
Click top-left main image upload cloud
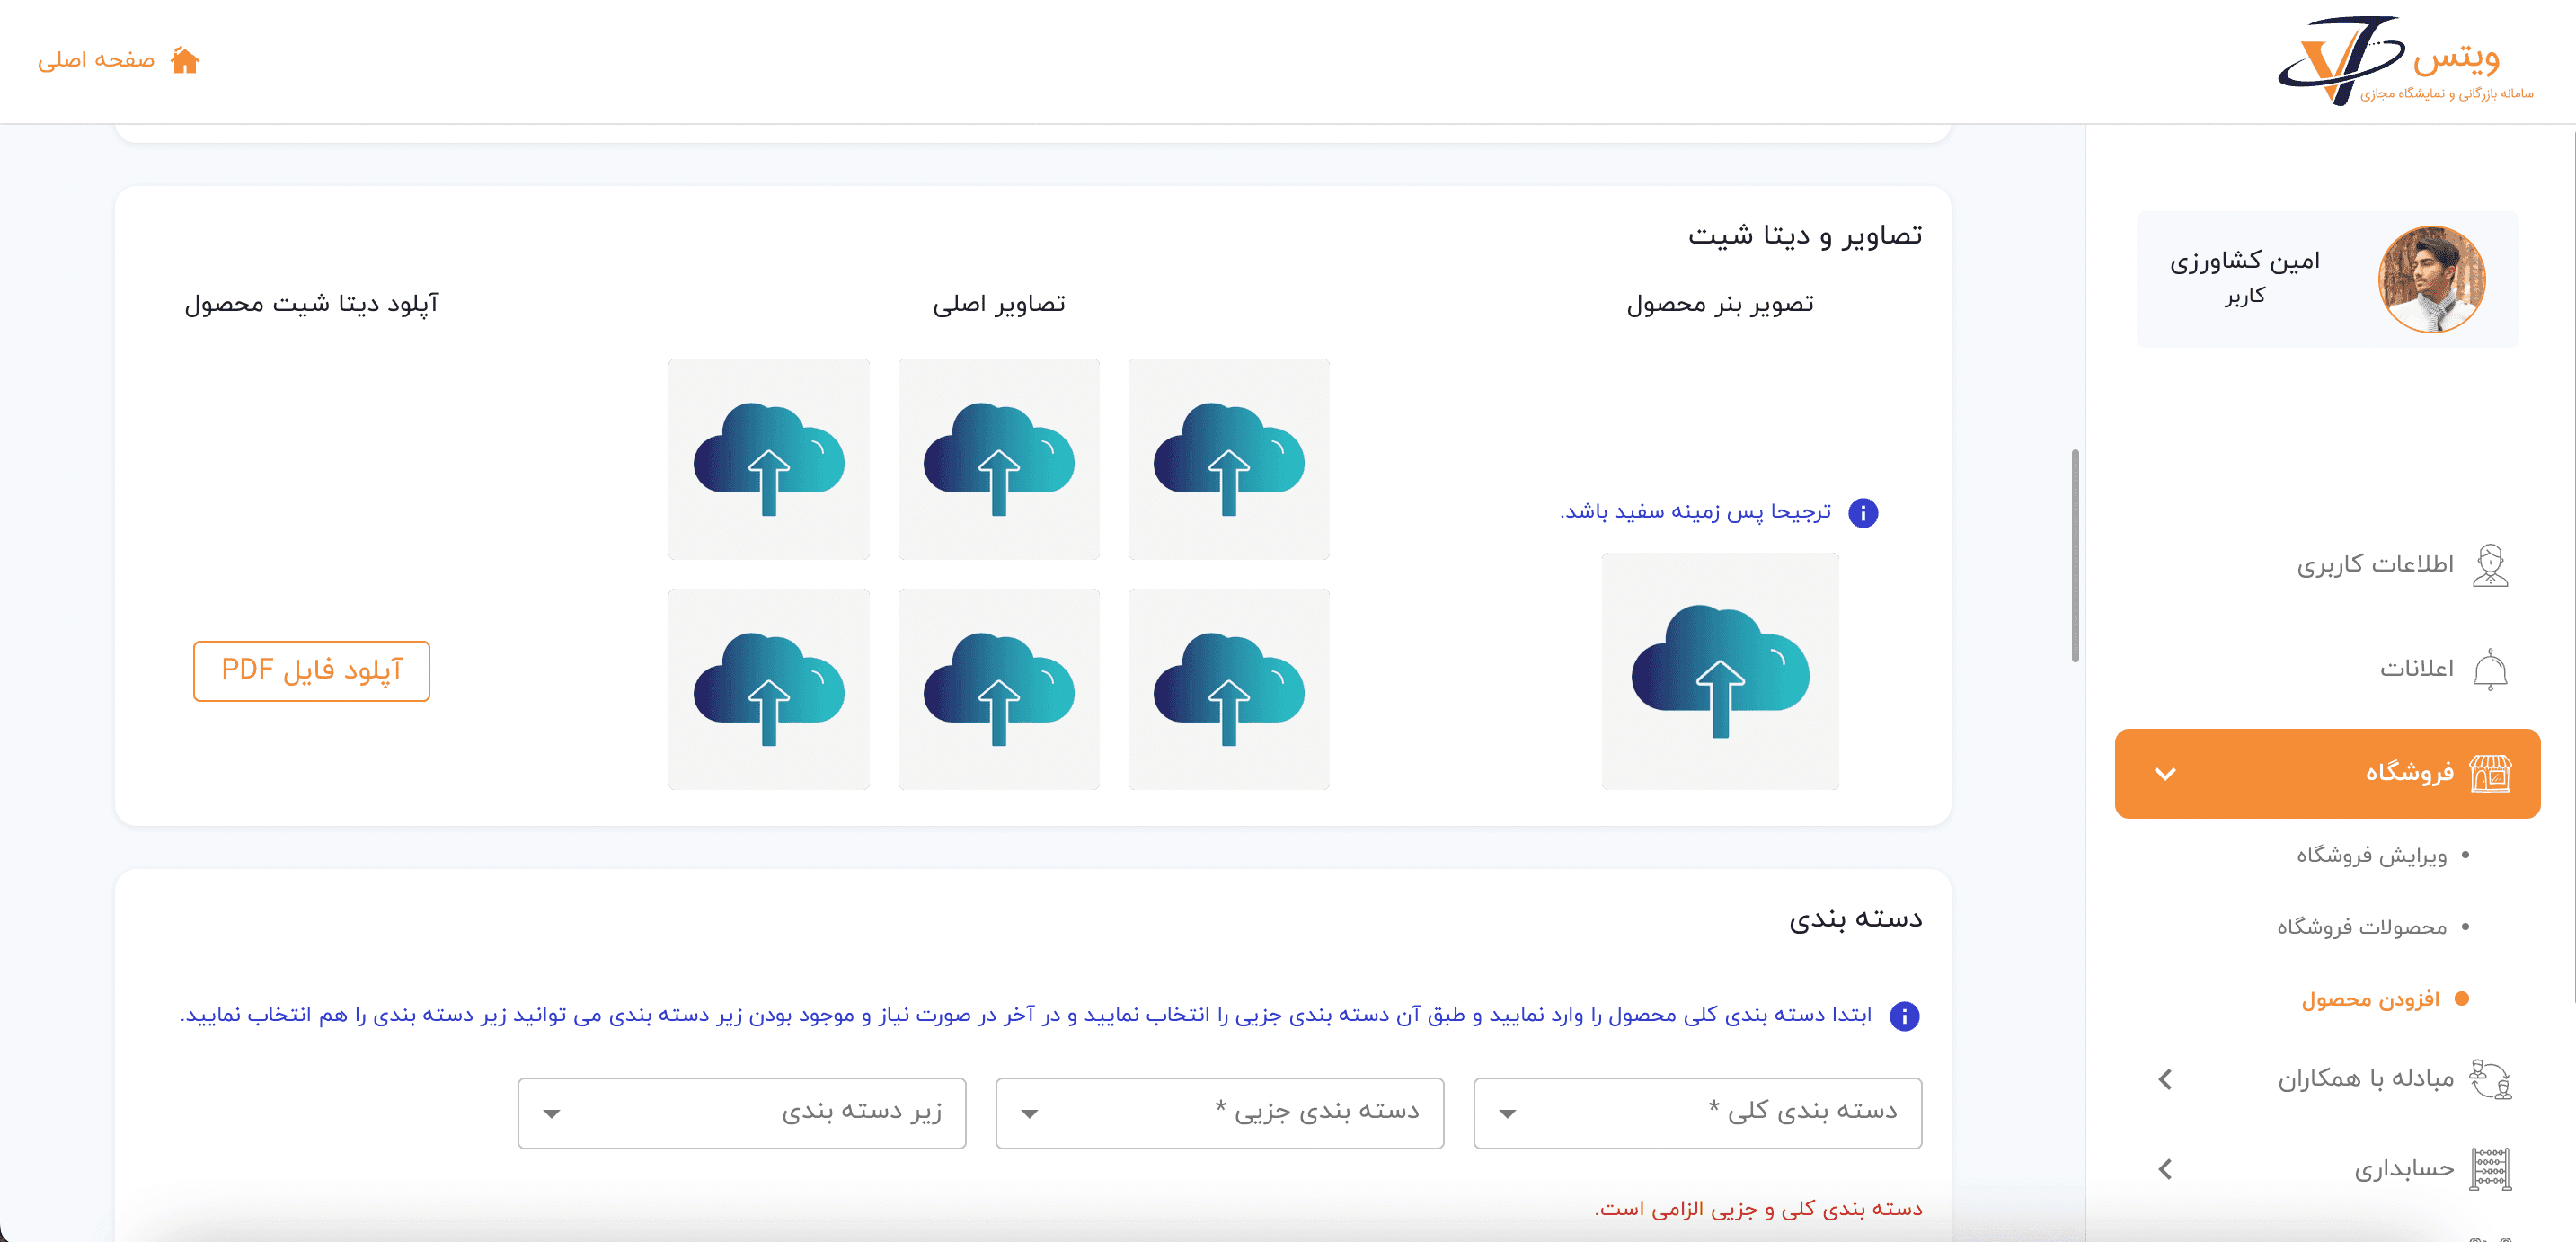pos(769,459)
